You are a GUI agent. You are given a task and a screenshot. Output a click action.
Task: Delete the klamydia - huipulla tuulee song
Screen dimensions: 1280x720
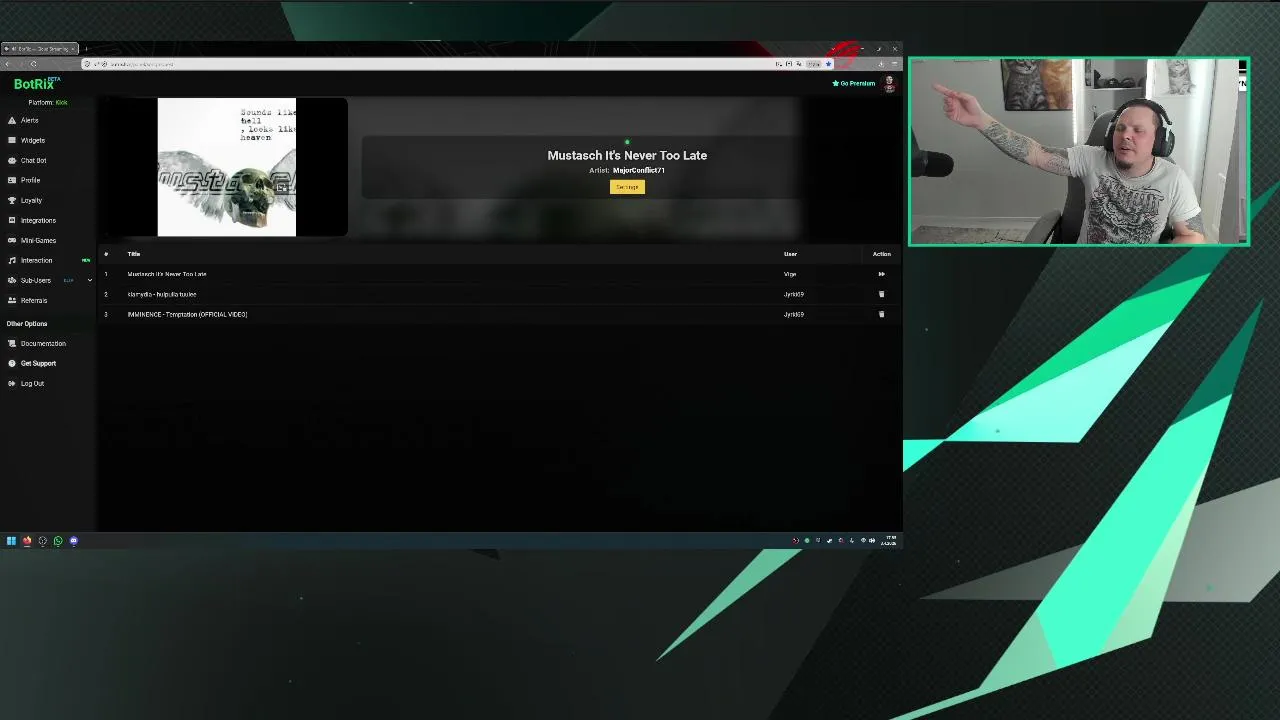(x=881, y=294)
